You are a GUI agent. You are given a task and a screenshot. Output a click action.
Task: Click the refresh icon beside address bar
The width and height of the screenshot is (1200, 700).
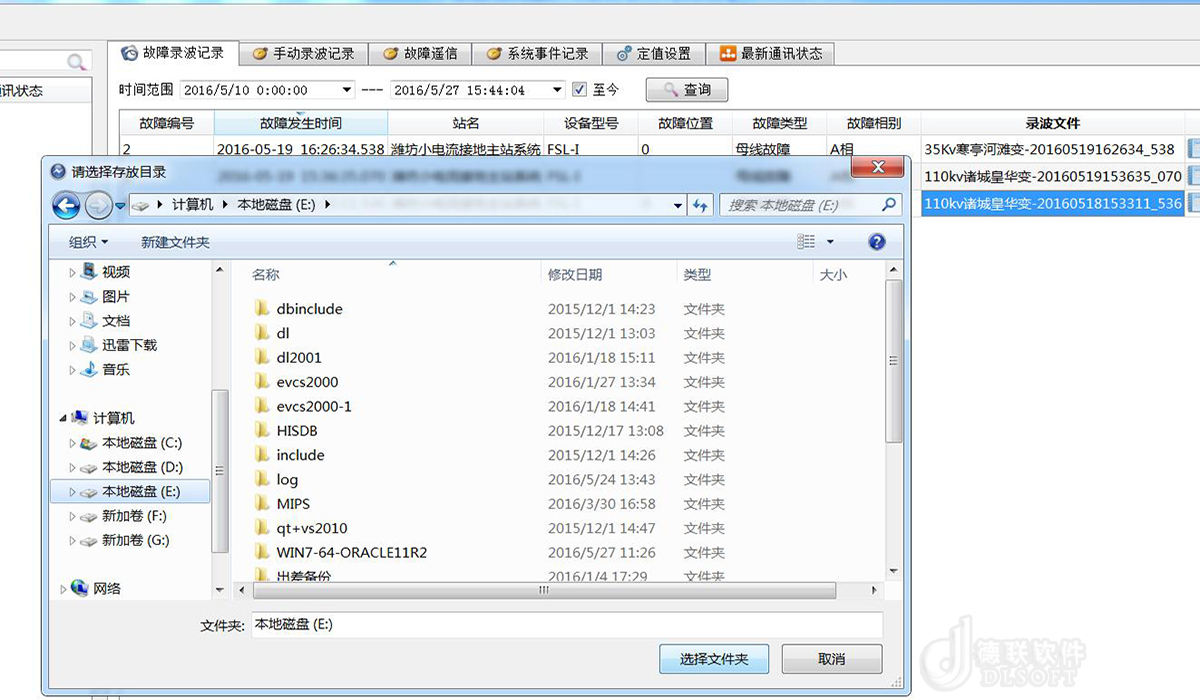point(701,205)
